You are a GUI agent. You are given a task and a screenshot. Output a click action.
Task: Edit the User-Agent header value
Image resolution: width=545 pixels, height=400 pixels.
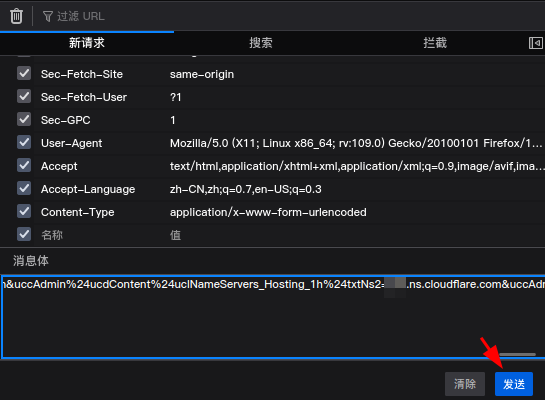[356, 143]
